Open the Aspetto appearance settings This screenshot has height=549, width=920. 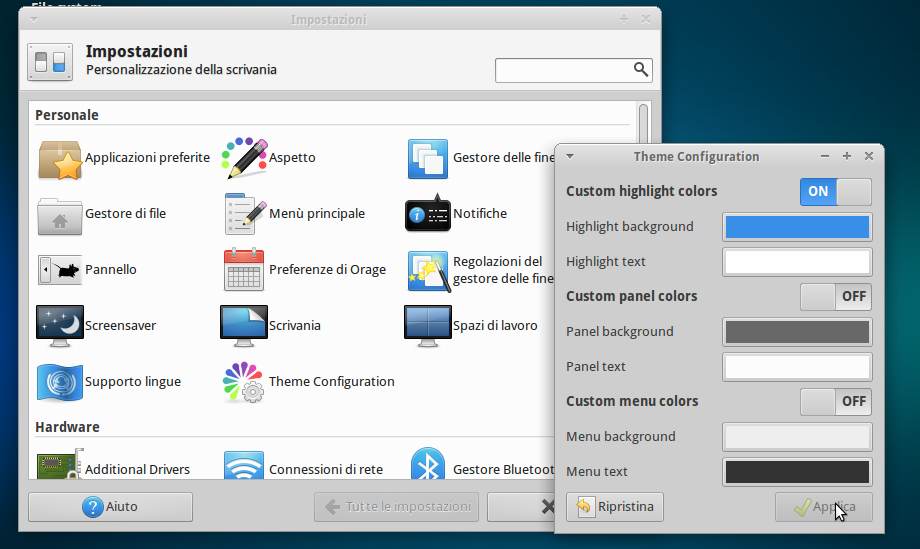pos(269,158)
